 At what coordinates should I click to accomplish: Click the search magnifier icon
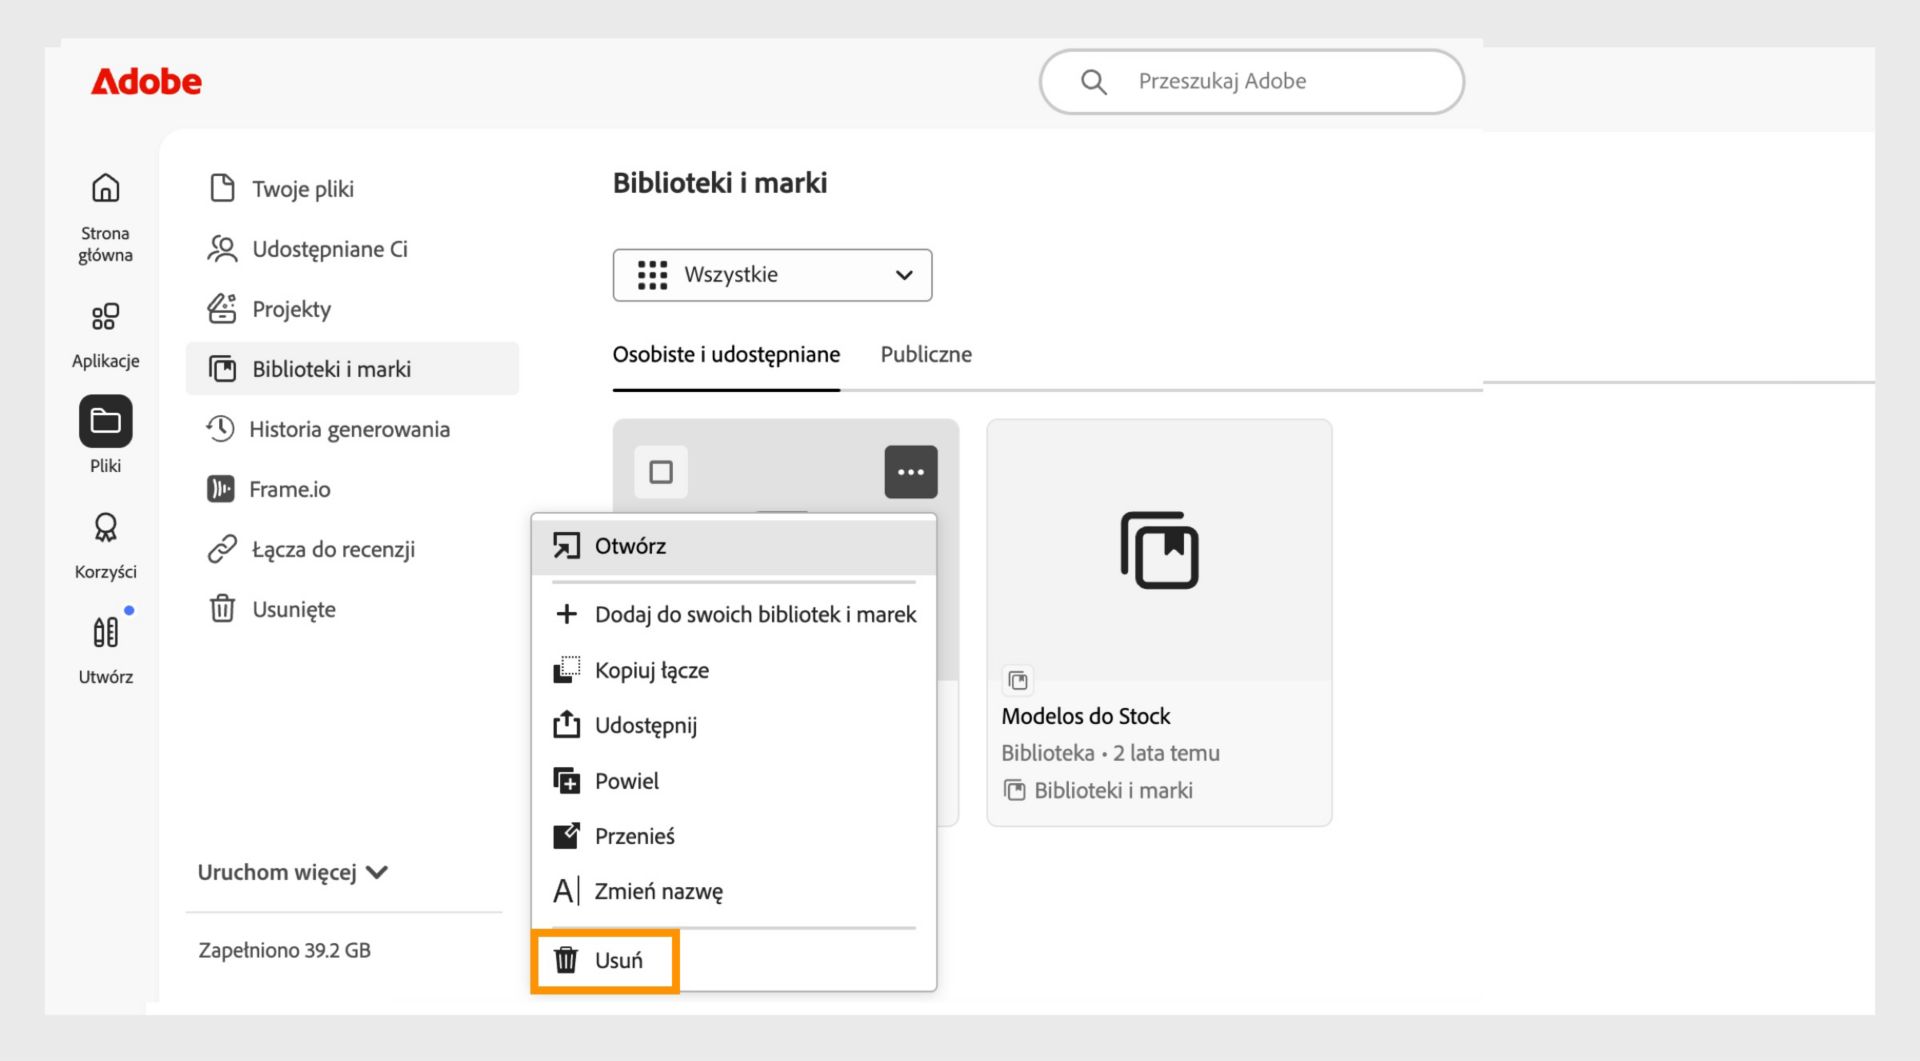(1093, 82)
